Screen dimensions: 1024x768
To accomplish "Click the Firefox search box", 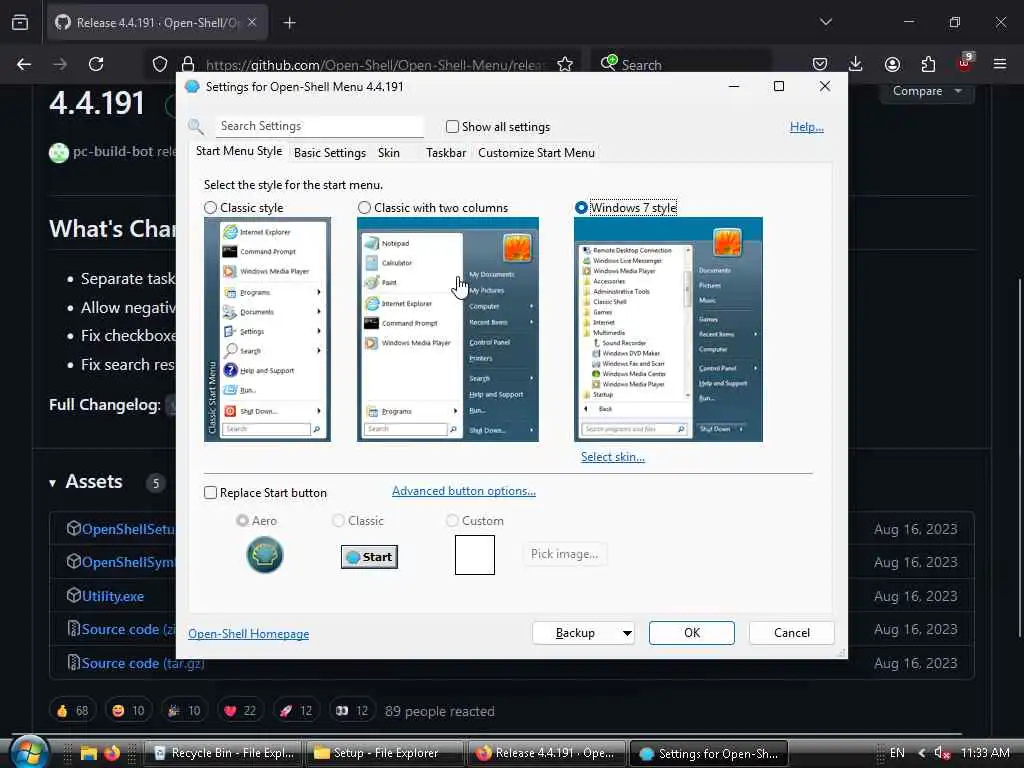I will (x=681, y=64).
